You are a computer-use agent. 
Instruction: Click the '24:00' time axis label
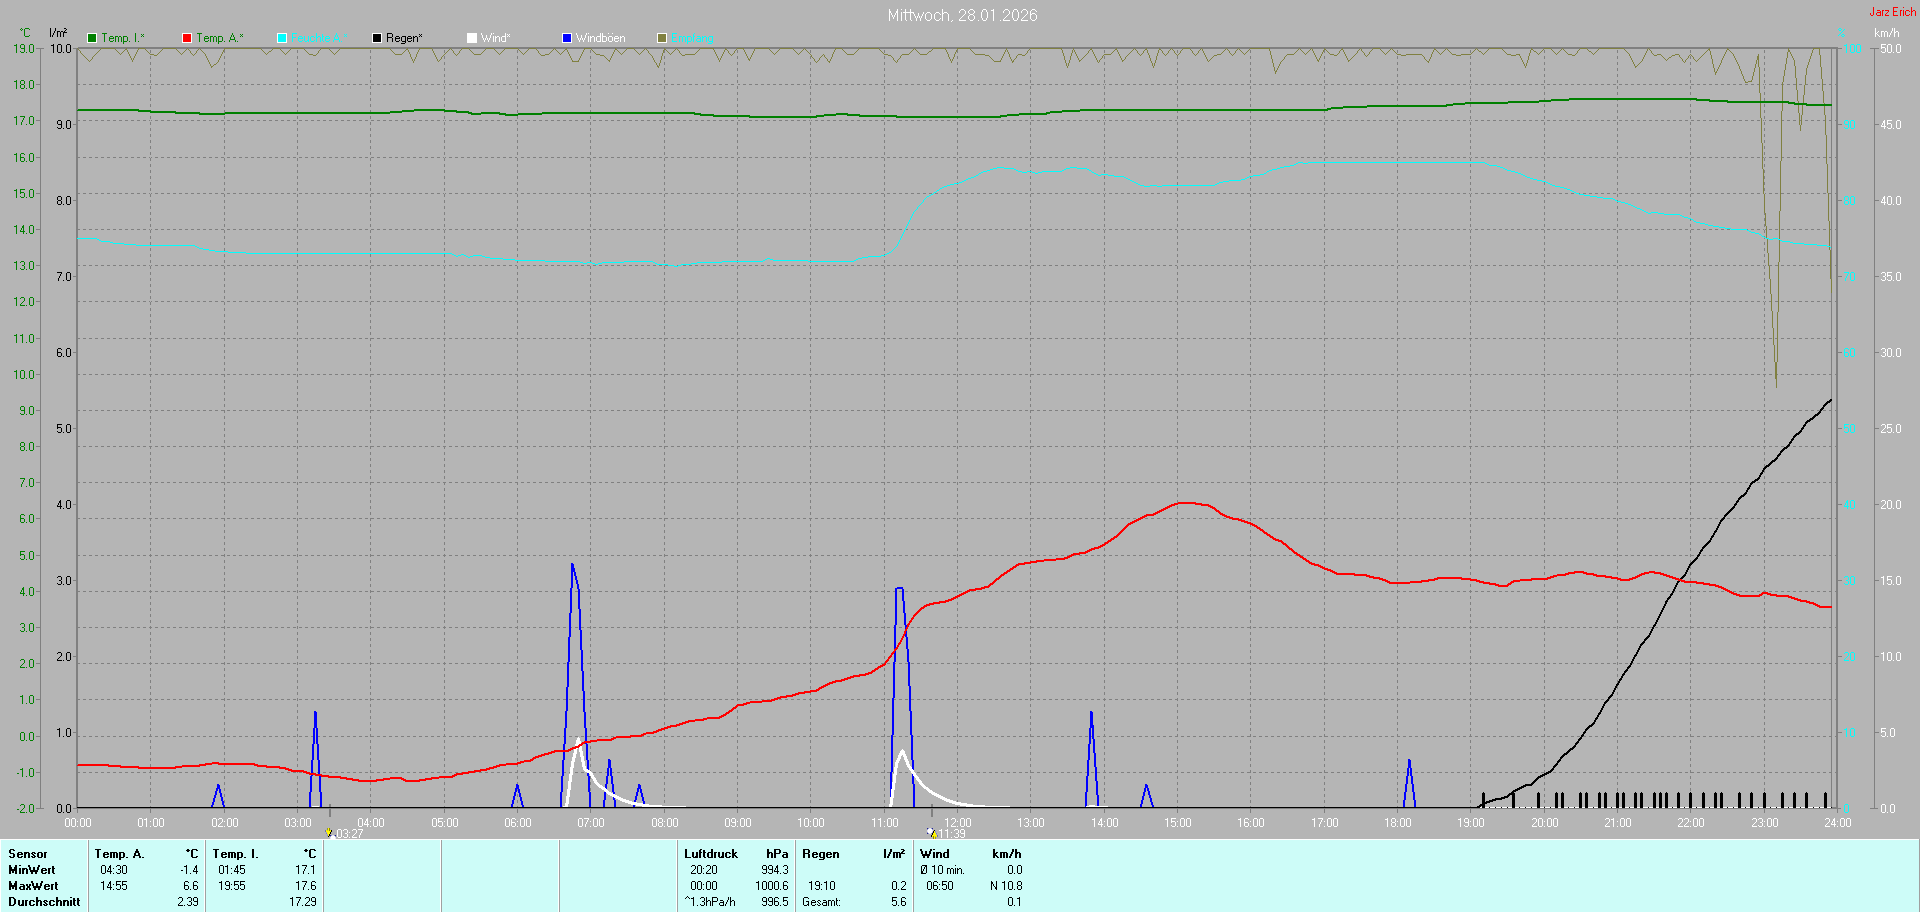1838,823
